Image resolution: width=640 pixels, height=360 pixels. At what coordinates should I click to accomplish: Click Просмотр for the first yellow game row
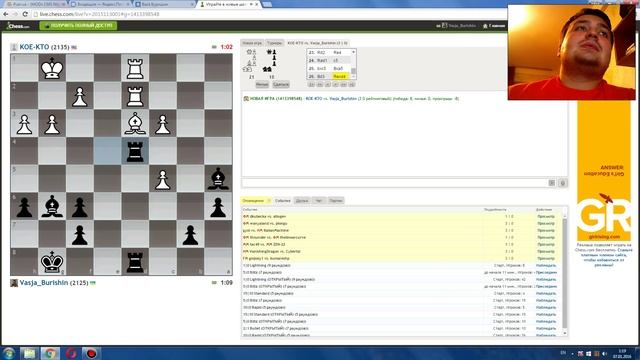(546, 216)
